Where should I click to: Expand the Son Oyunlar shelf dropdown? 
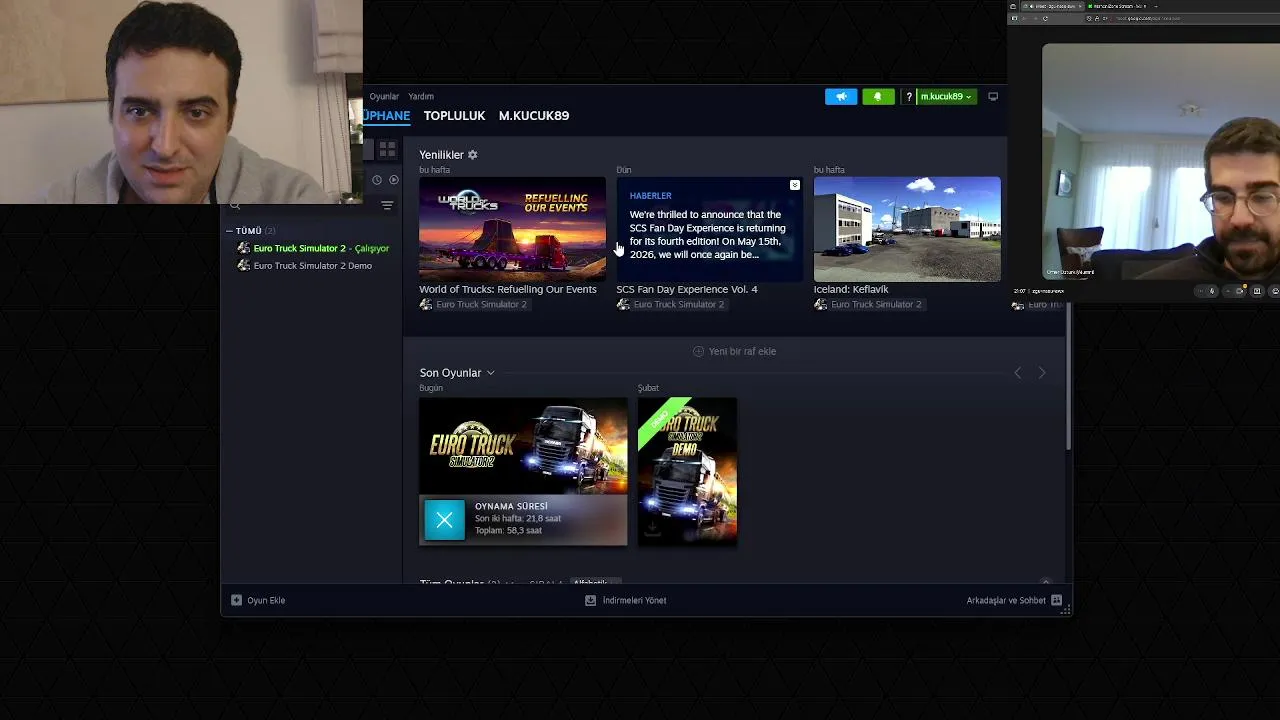coord(490,373)
